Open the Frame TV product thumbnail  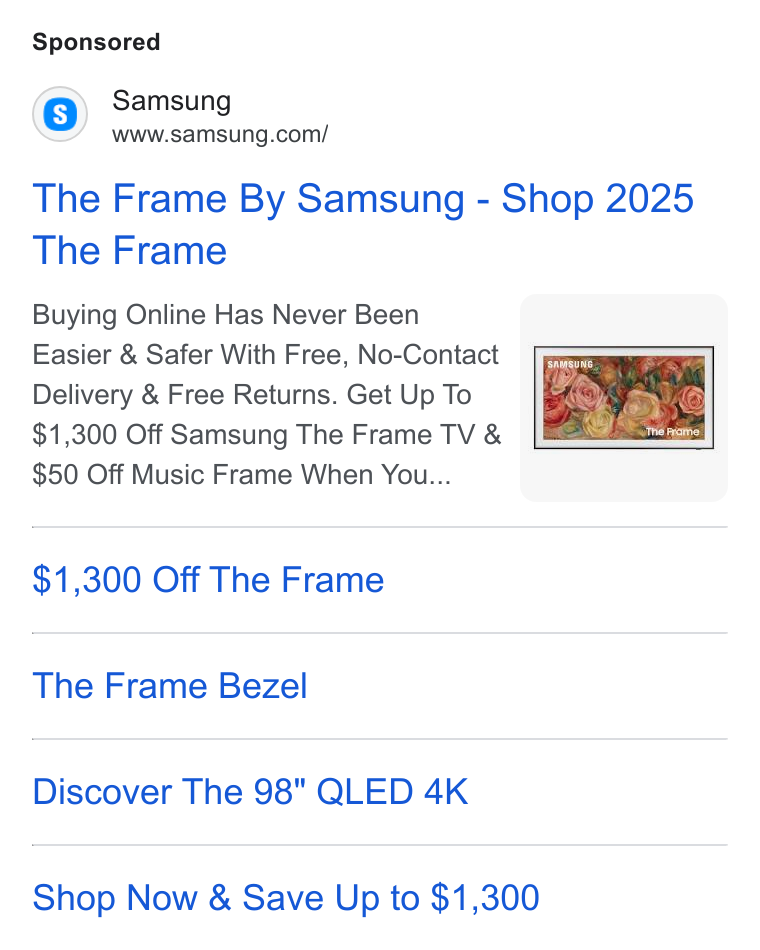(624, 397)
